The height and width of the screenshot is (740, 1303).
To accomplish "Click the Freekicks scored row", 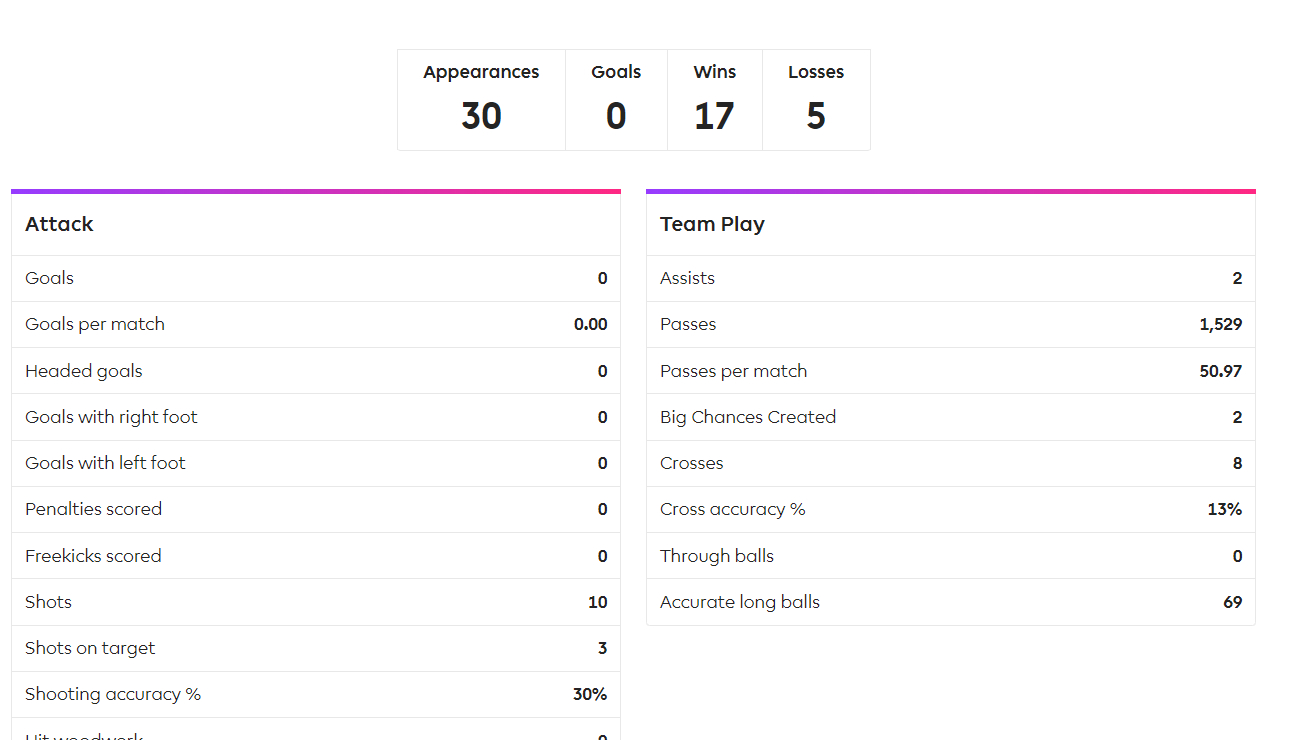I will pyautogui.click(x=316, y=556).
